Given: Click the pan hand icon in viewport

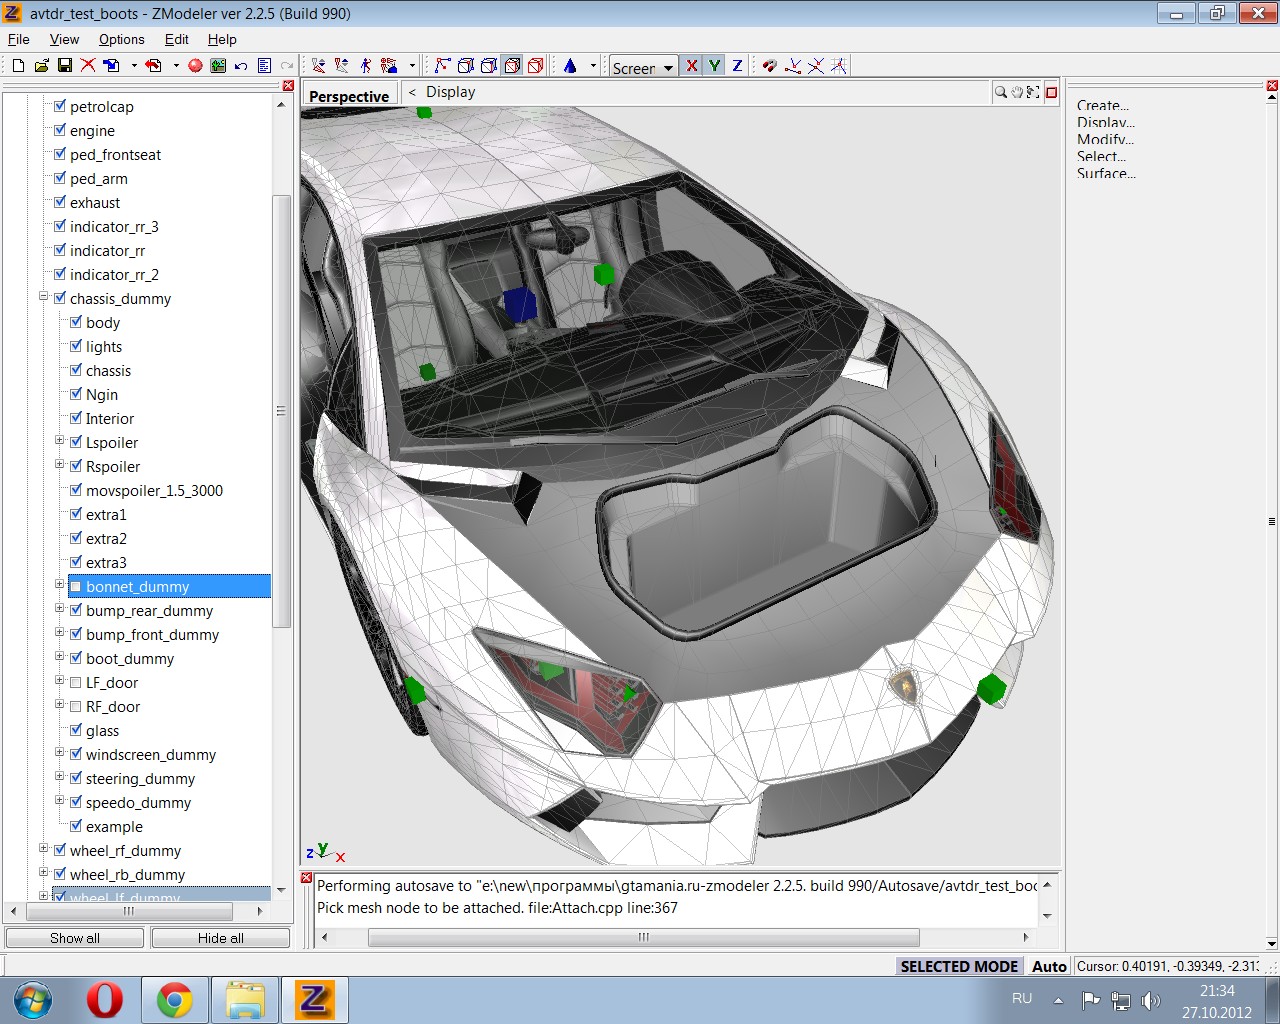Looking at the screenshot, I should point(1017,92).
